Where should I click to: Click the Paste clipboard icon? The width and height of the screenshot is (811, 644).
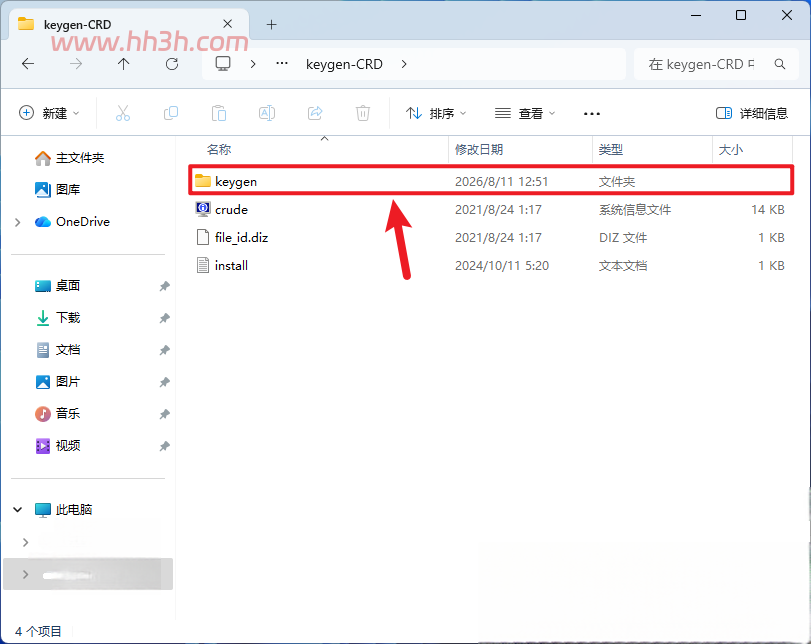pos(219,113)
